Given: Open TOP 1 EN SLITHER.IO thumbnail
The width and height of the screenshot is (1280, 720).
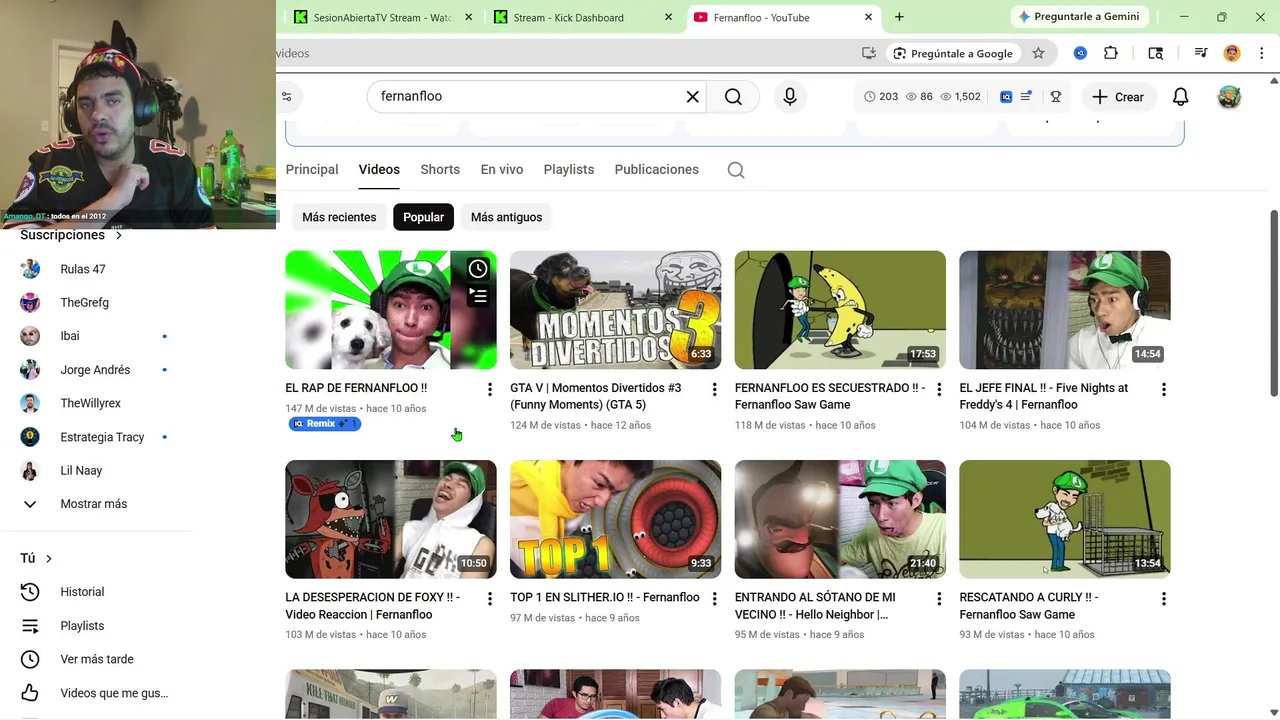Looking at the screenshot, I should 615,519.
